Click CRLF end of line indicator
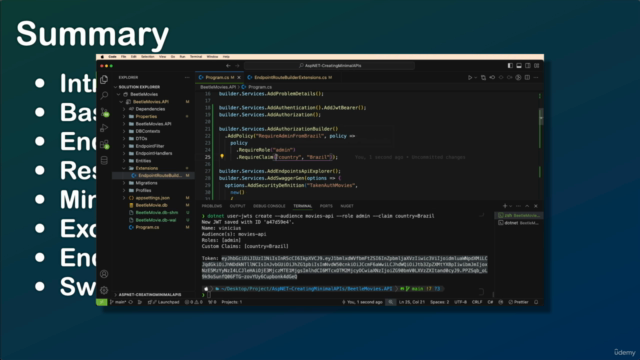 pos(477,302)
